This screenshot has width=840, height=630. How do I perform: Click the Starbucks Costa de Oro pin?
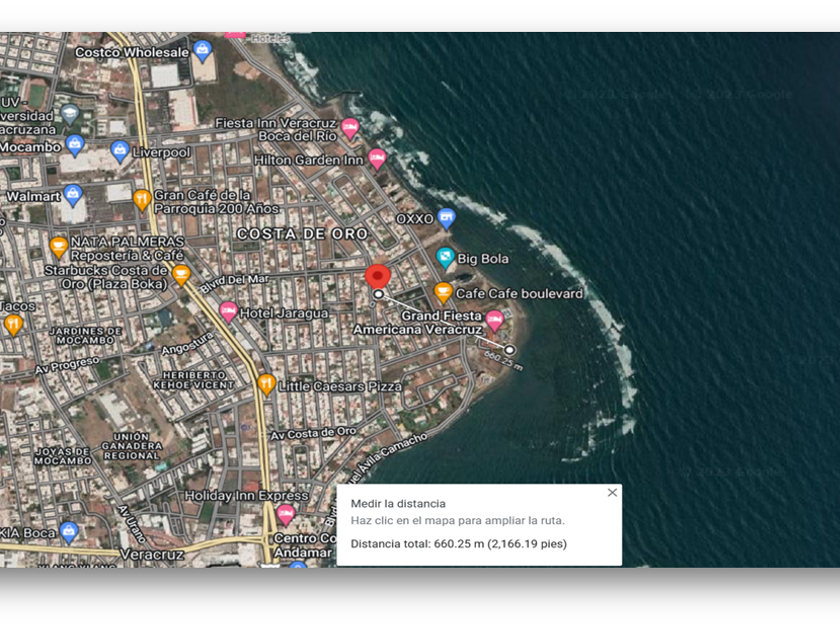181,275
